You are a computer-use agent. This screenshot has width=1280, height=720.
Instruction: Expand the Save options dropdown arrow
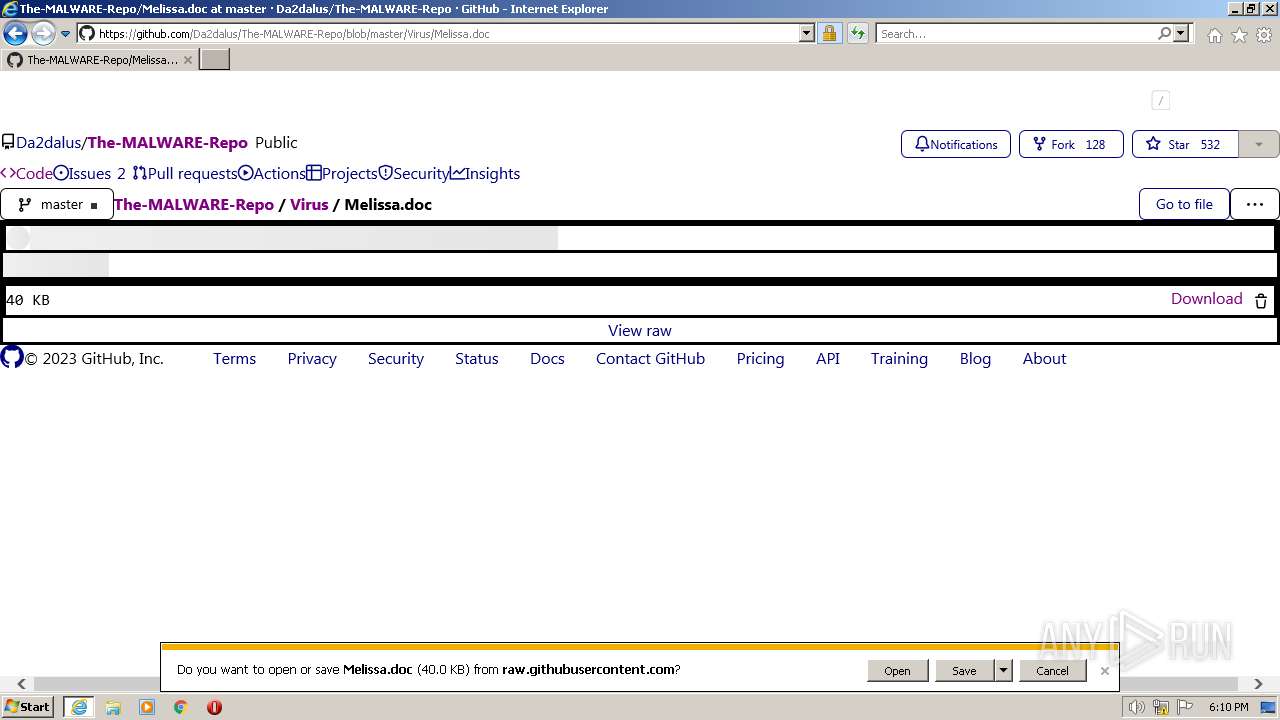(1003, 671)
